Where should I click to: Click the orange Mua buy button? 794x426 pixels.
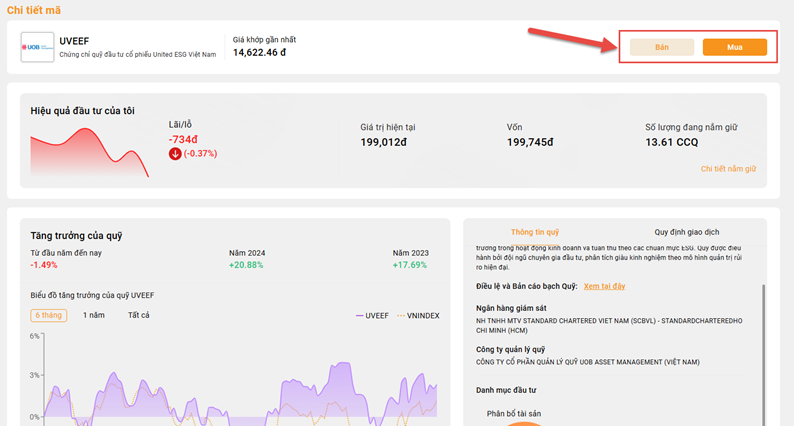(734, 47)
